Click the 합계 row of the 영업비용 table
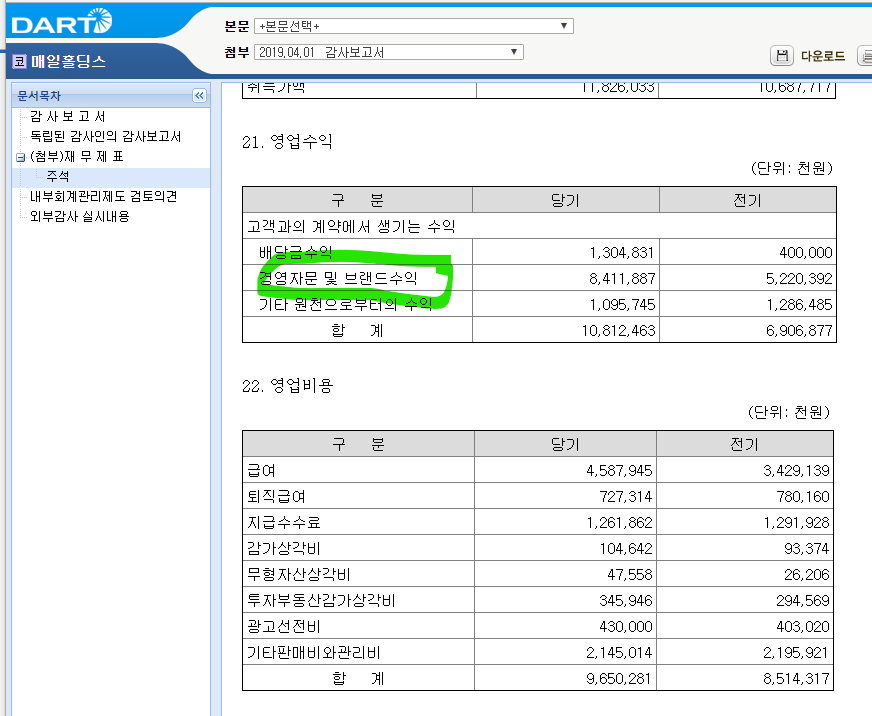 click(x=356, y=677)
